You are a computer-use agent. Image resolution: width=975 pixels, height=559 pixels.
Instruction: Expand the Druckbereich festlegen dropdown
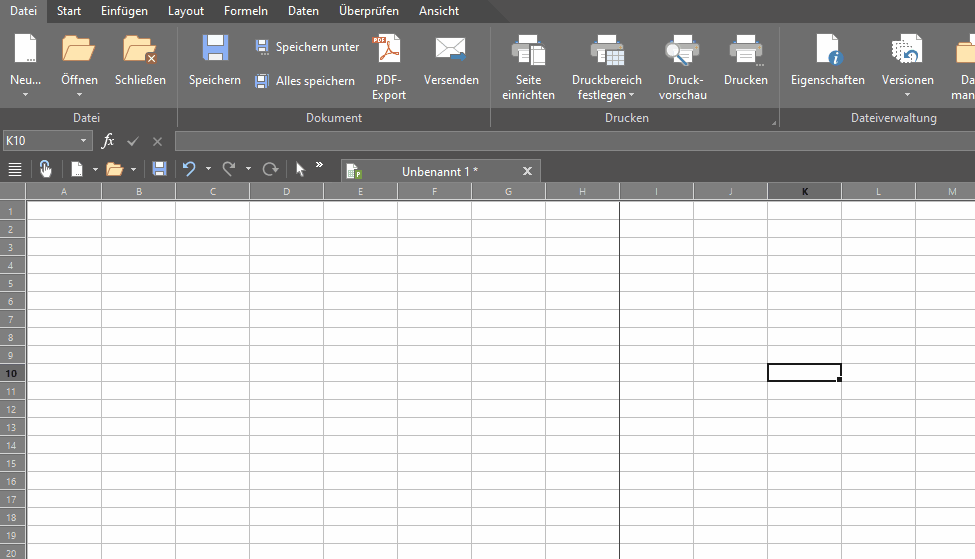631,96
